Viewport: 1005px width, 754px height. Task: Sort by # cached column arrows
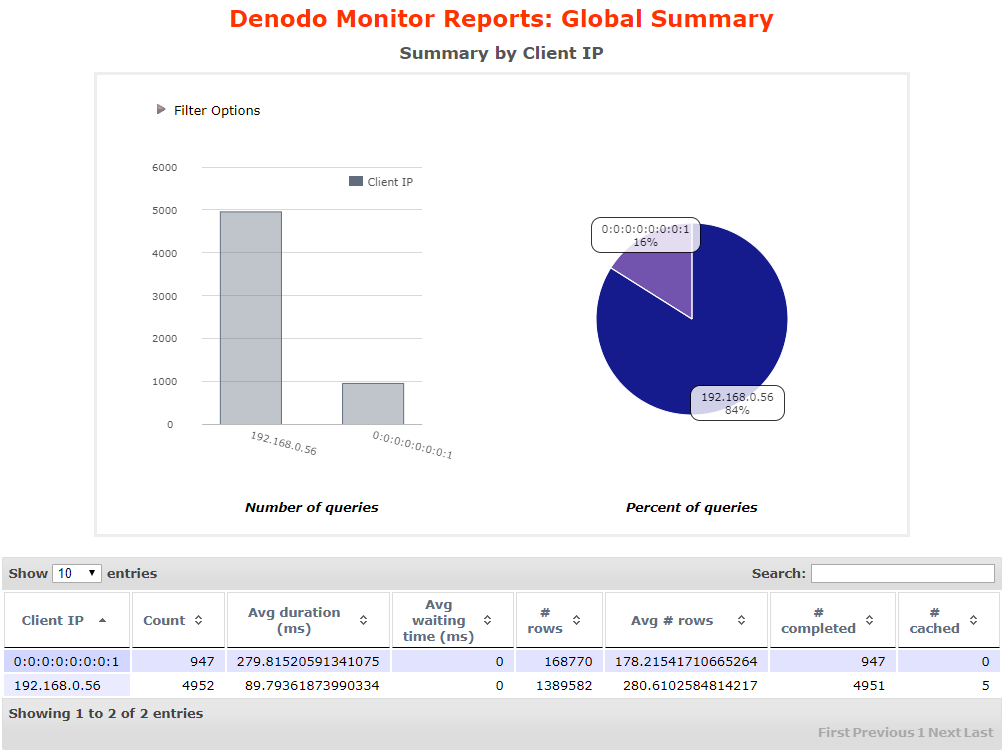point(973,620)
